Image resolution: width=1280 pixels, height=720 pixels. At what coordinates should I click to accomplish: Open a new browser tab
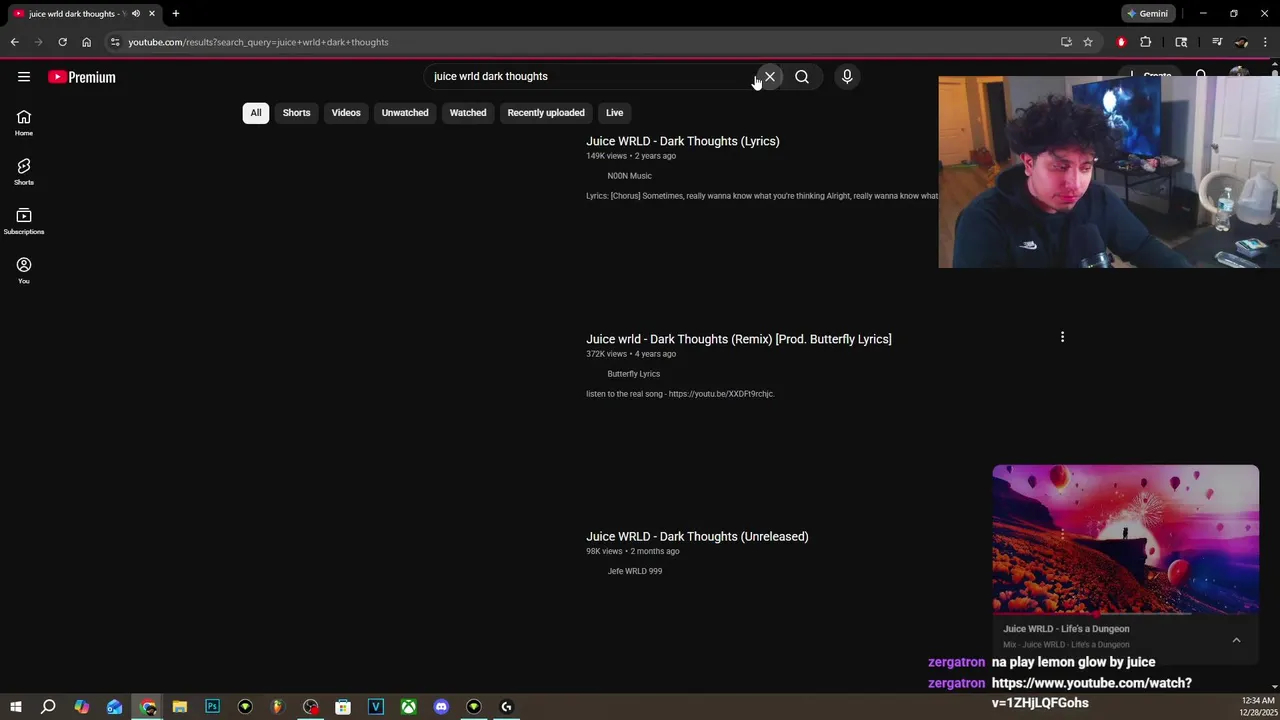coord(176,14)
